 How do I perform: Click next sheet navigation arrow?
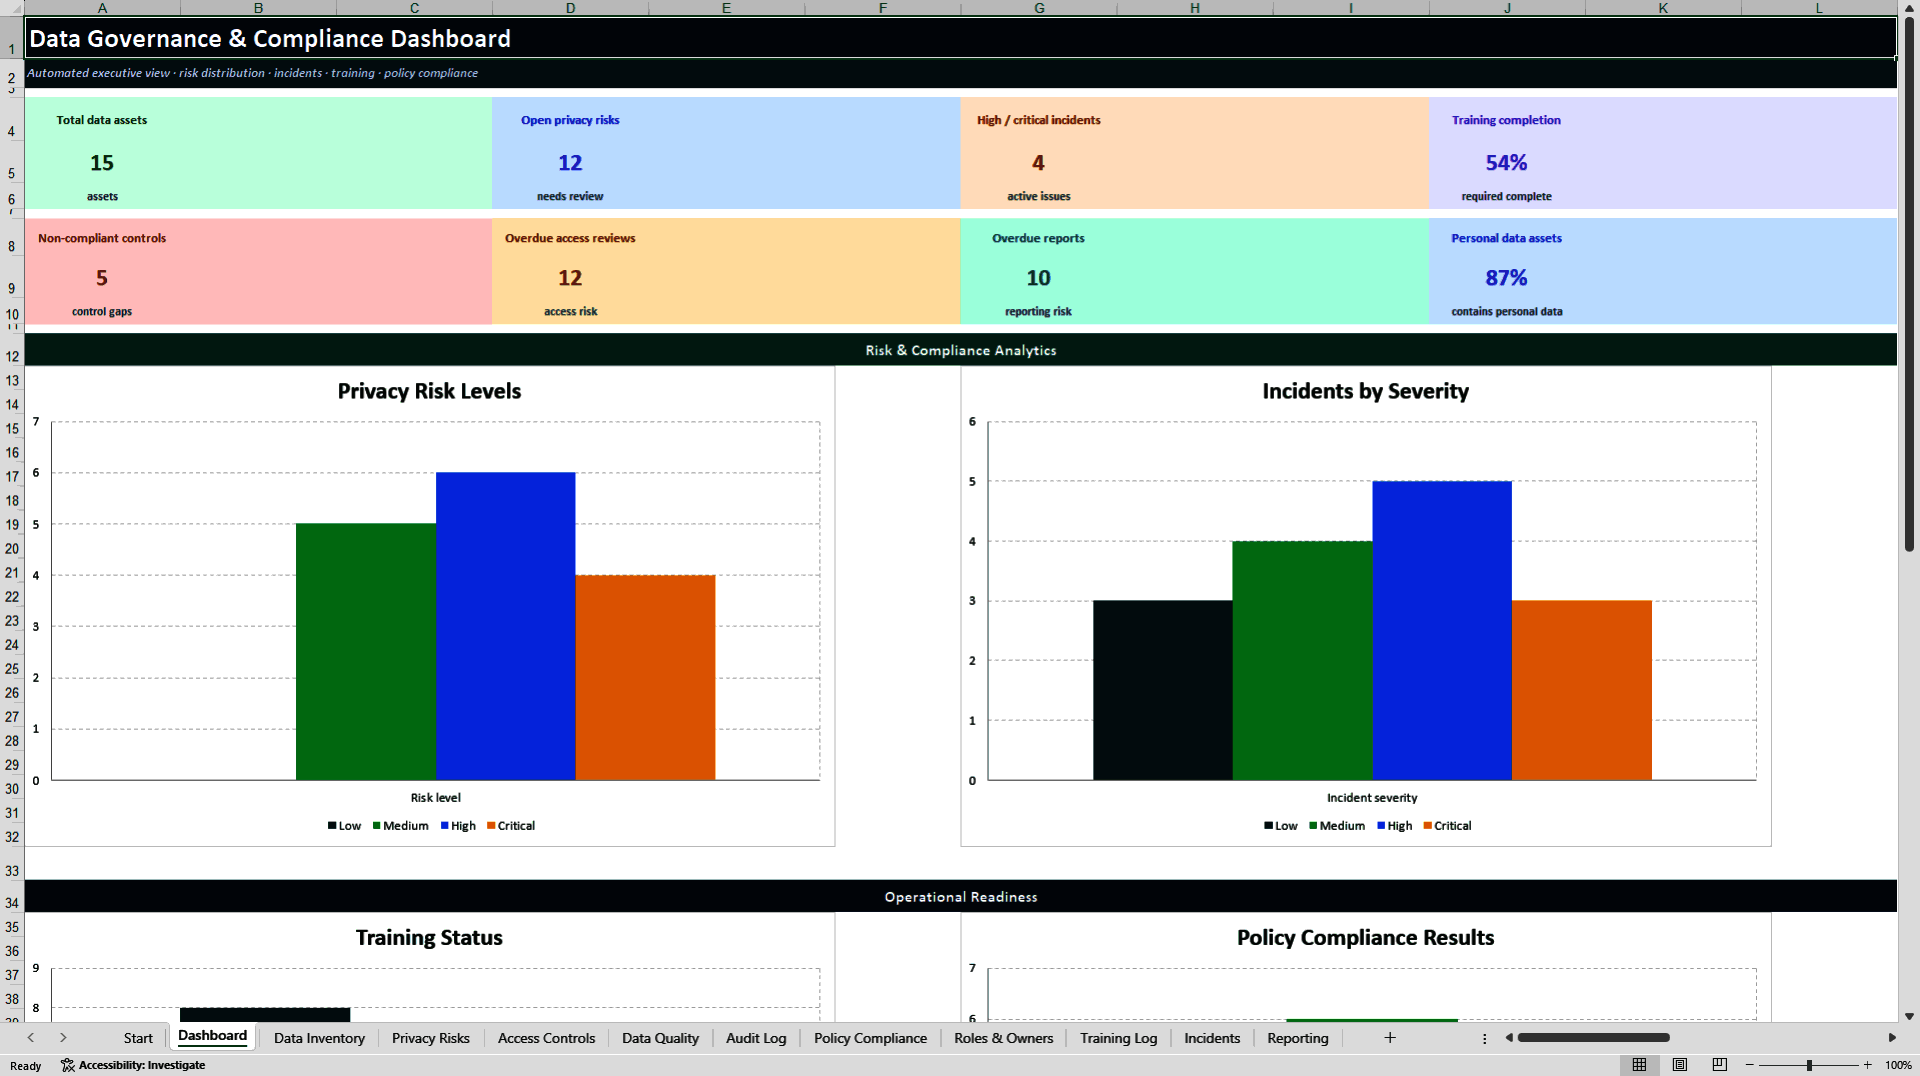(63, 1038)
